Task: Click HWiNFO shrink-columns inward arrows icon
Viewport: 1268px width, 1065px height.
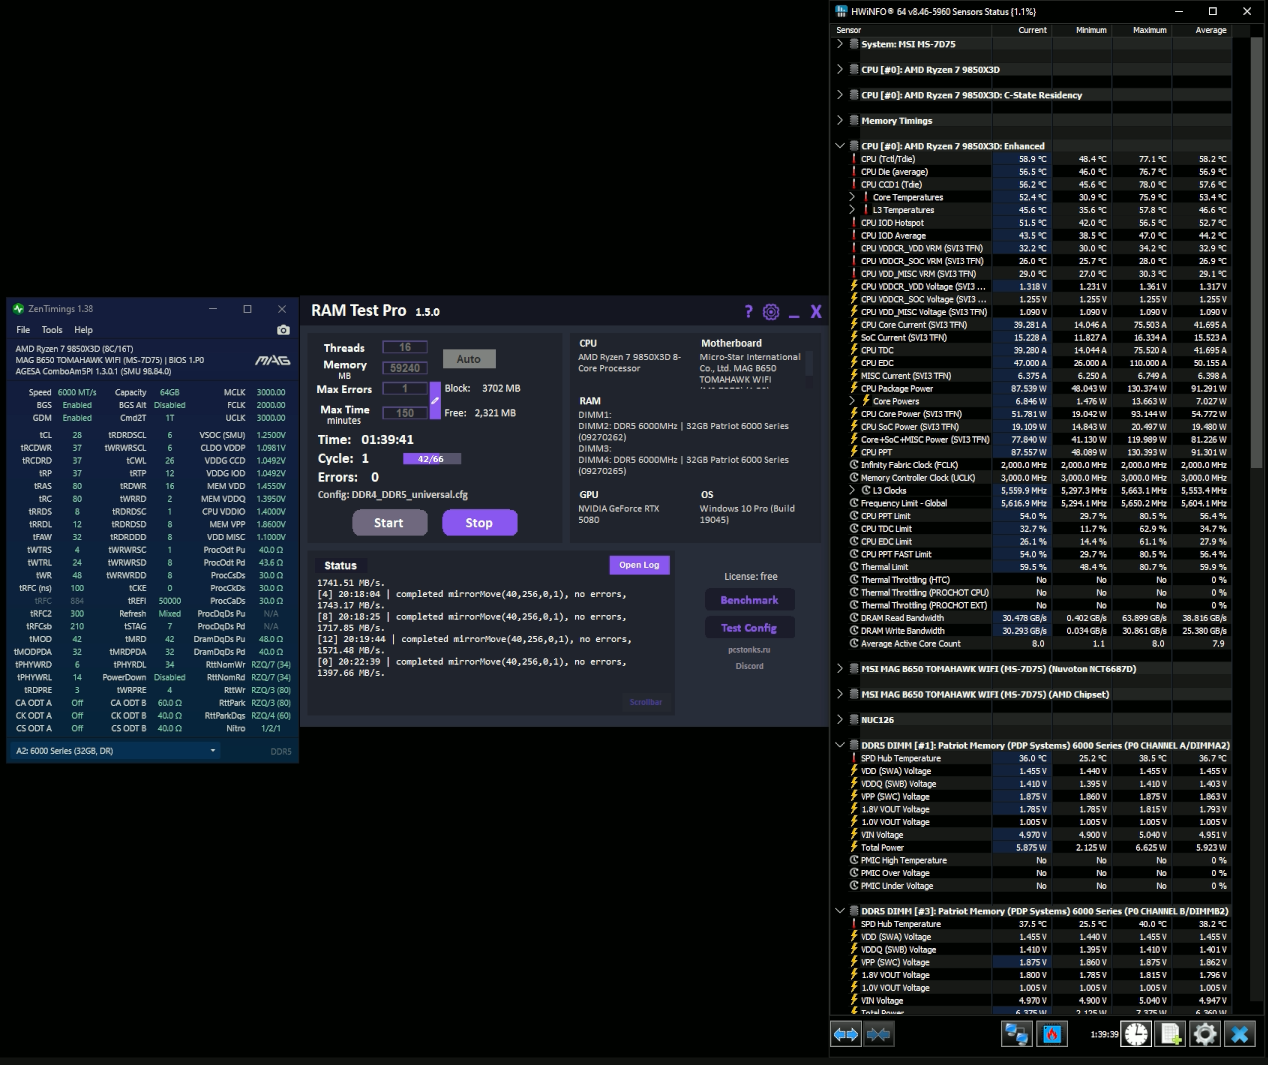Action: [879, 1034]
